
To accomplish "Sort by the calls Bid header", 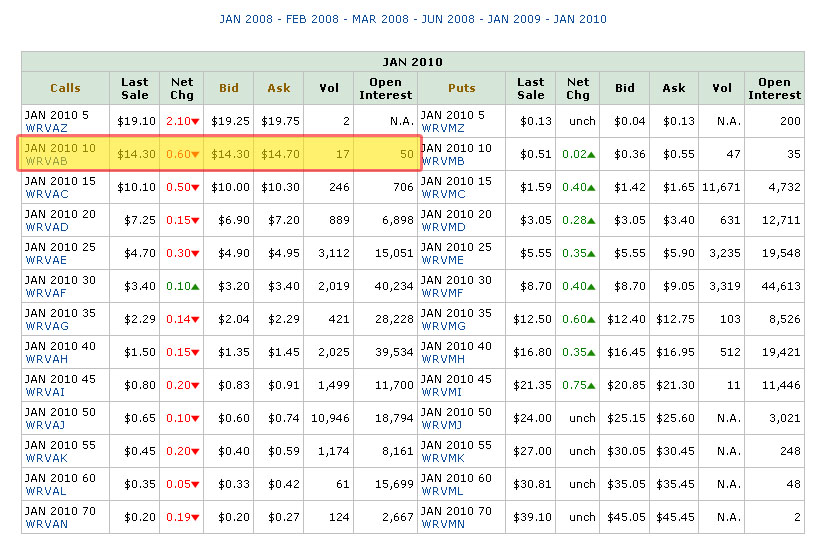I will pos(229,88).
